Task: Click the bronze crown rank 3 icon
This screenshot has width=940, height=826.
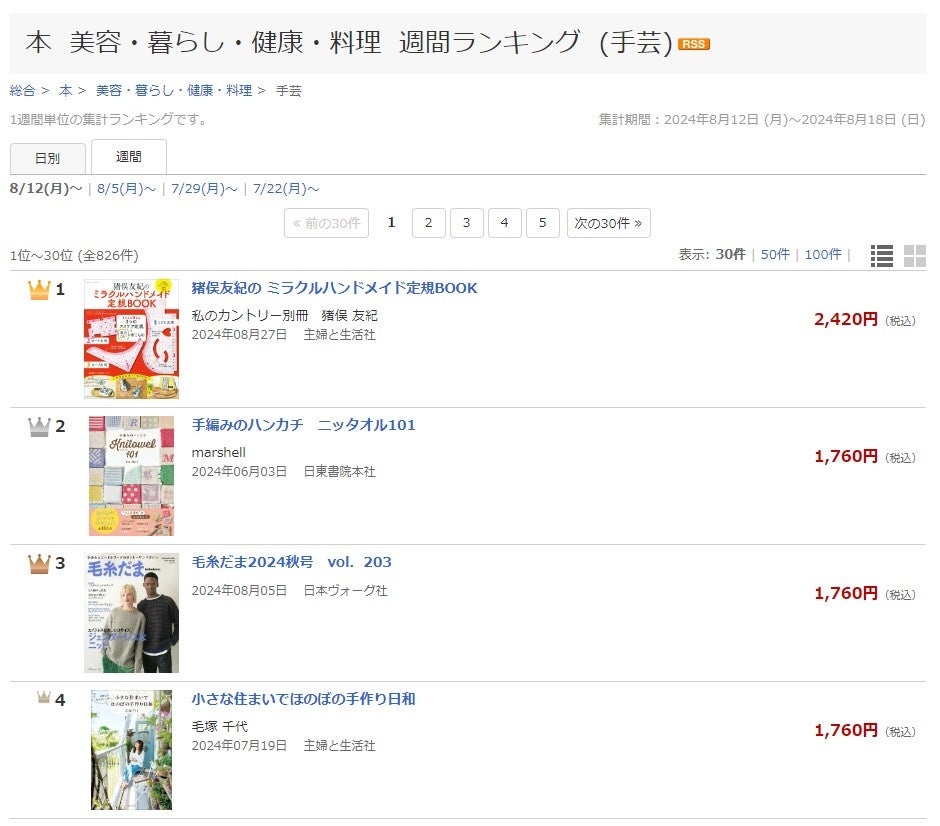Action: [x=39, y=563]
